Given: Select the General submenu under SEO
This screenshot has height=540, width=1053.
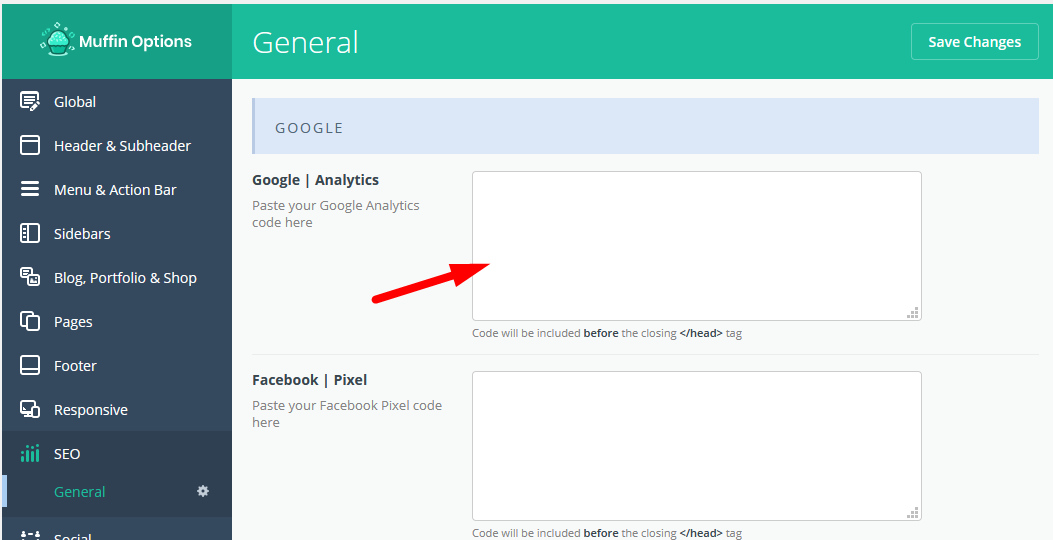Looking at the screenshot, I should pyautogui.click(x=79, y=492).
